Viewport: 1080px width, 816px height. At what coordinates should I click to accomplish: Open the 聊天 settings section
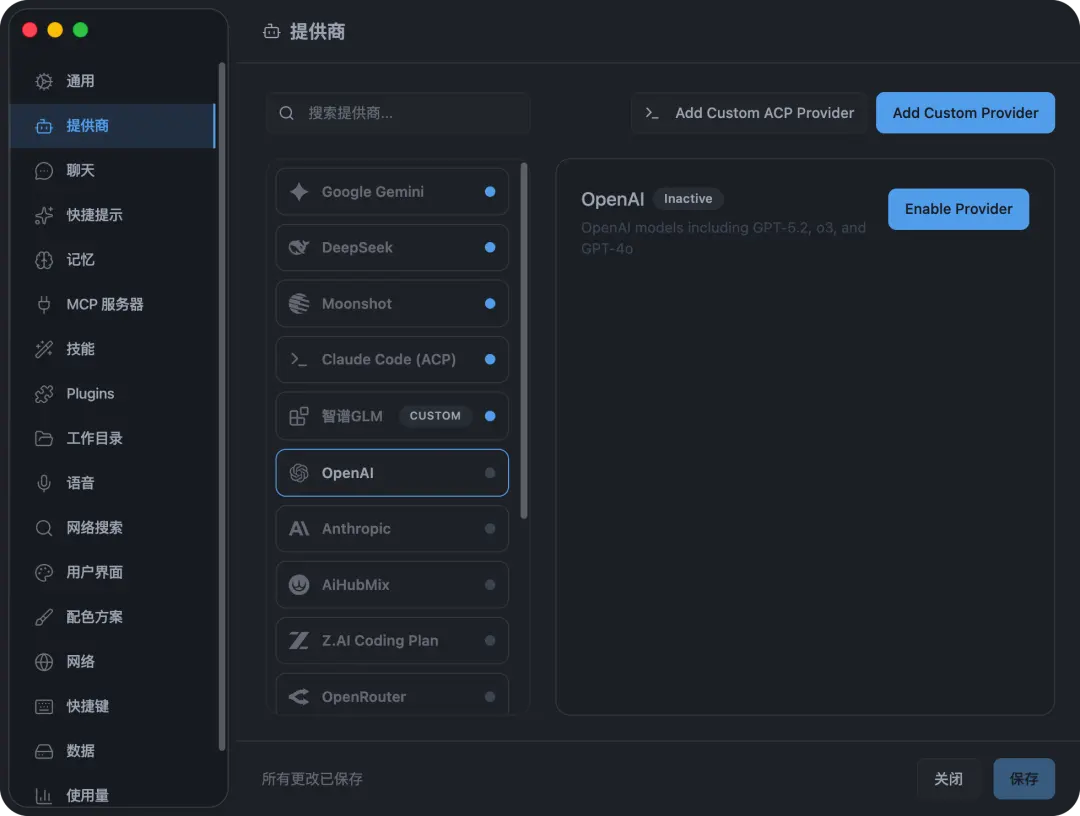(x=113, y=171)
